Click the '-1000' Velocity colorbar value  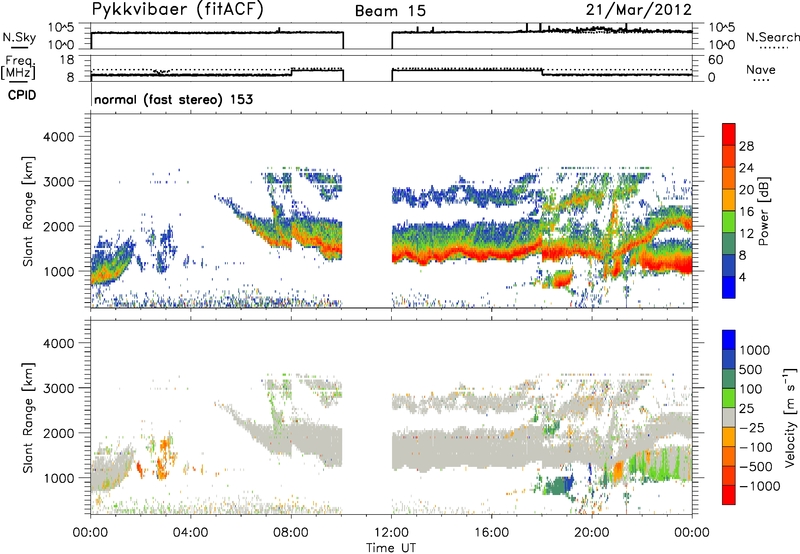coord(760,486)
